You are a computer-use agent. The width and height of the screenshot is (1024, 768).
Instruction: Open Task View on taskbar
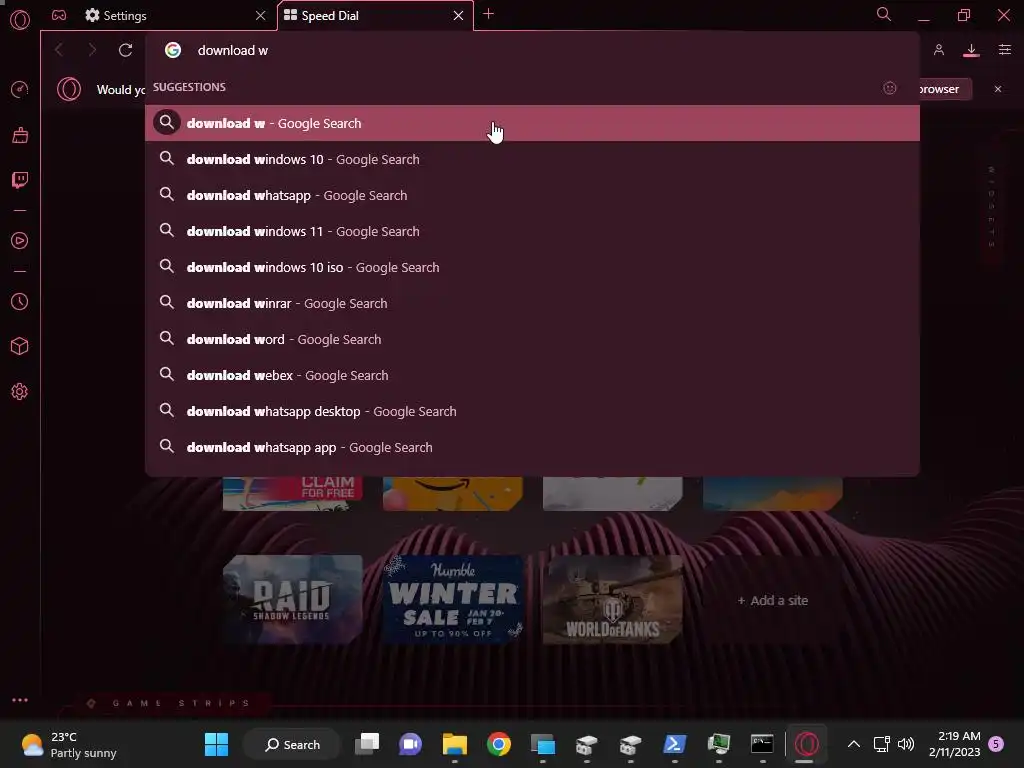tap(367, 744)
